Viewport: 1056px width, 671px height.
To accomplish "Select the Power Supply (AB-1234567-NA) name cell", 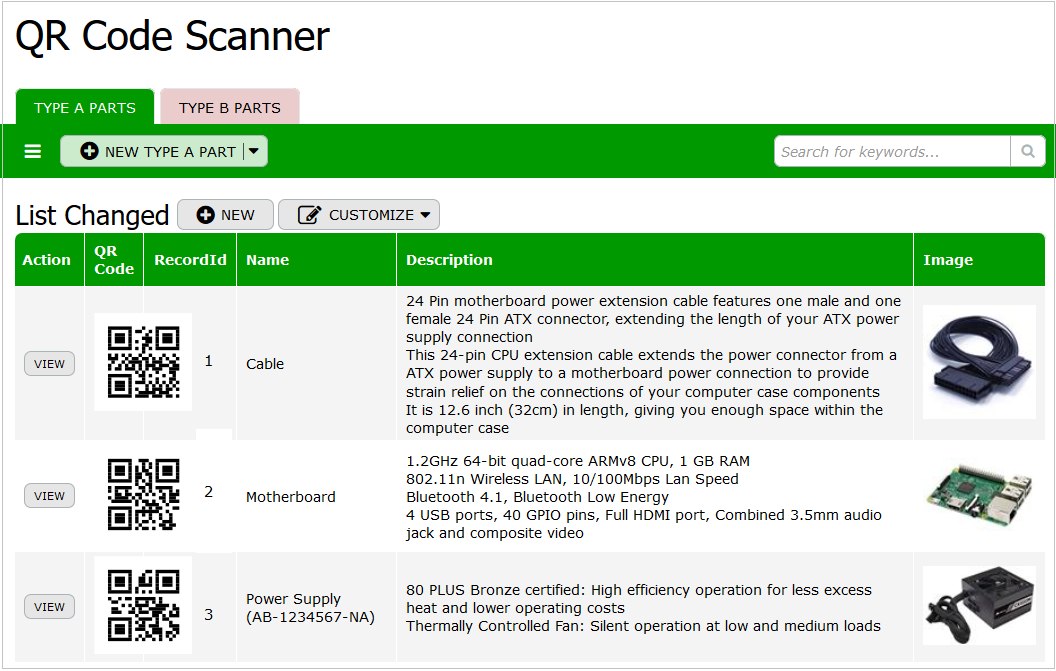I will tap(310, 608).
